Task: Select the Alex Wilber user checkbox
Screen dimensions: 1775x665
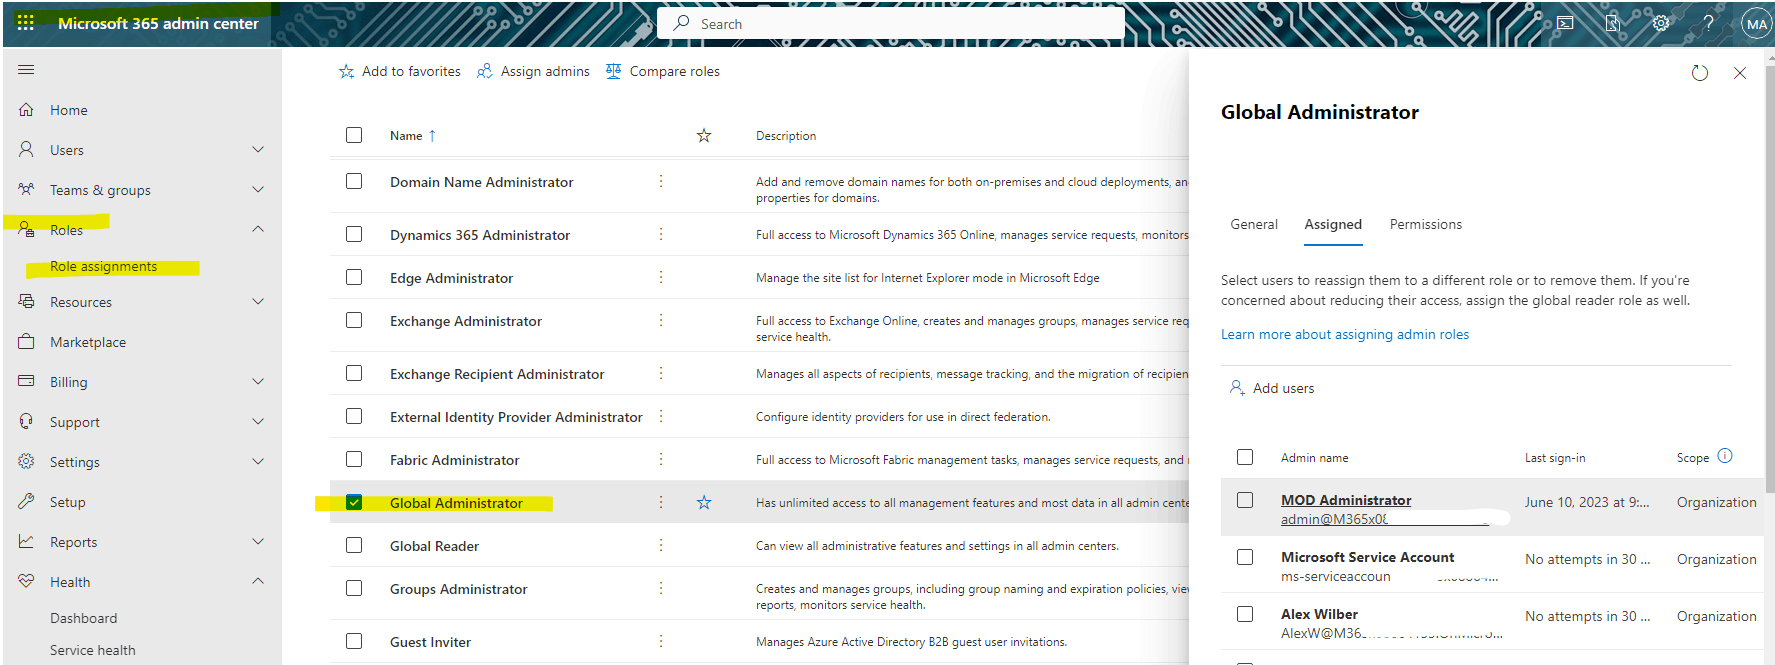Action: [x=1245, y=614]
